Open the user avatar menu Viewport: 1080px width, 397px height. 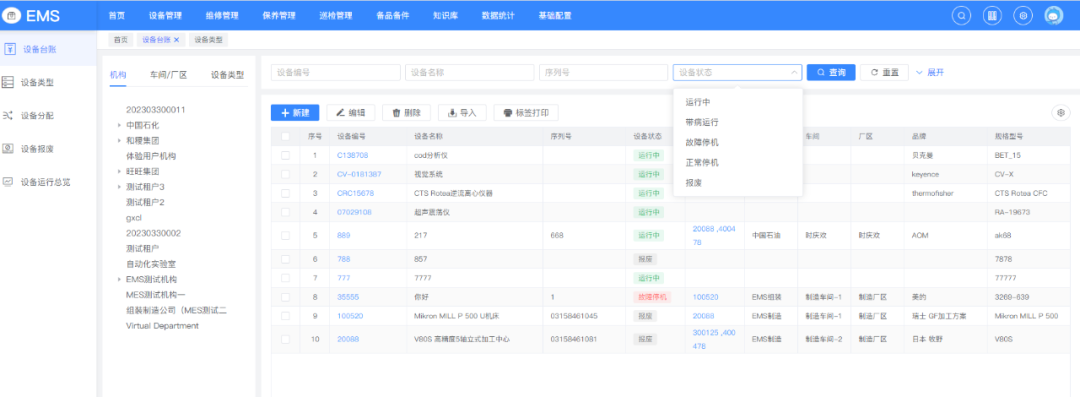coord(1055,15)
